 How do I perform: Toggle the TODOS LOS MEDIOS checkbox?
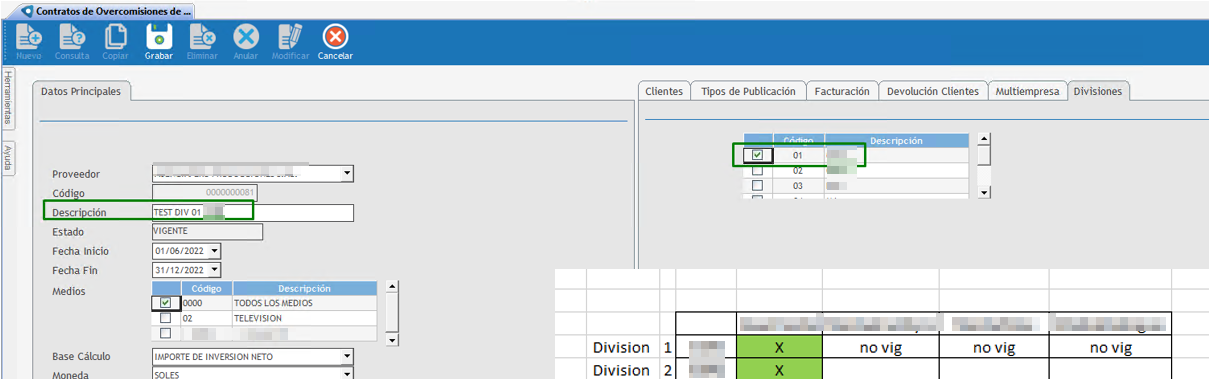(165, 303)
